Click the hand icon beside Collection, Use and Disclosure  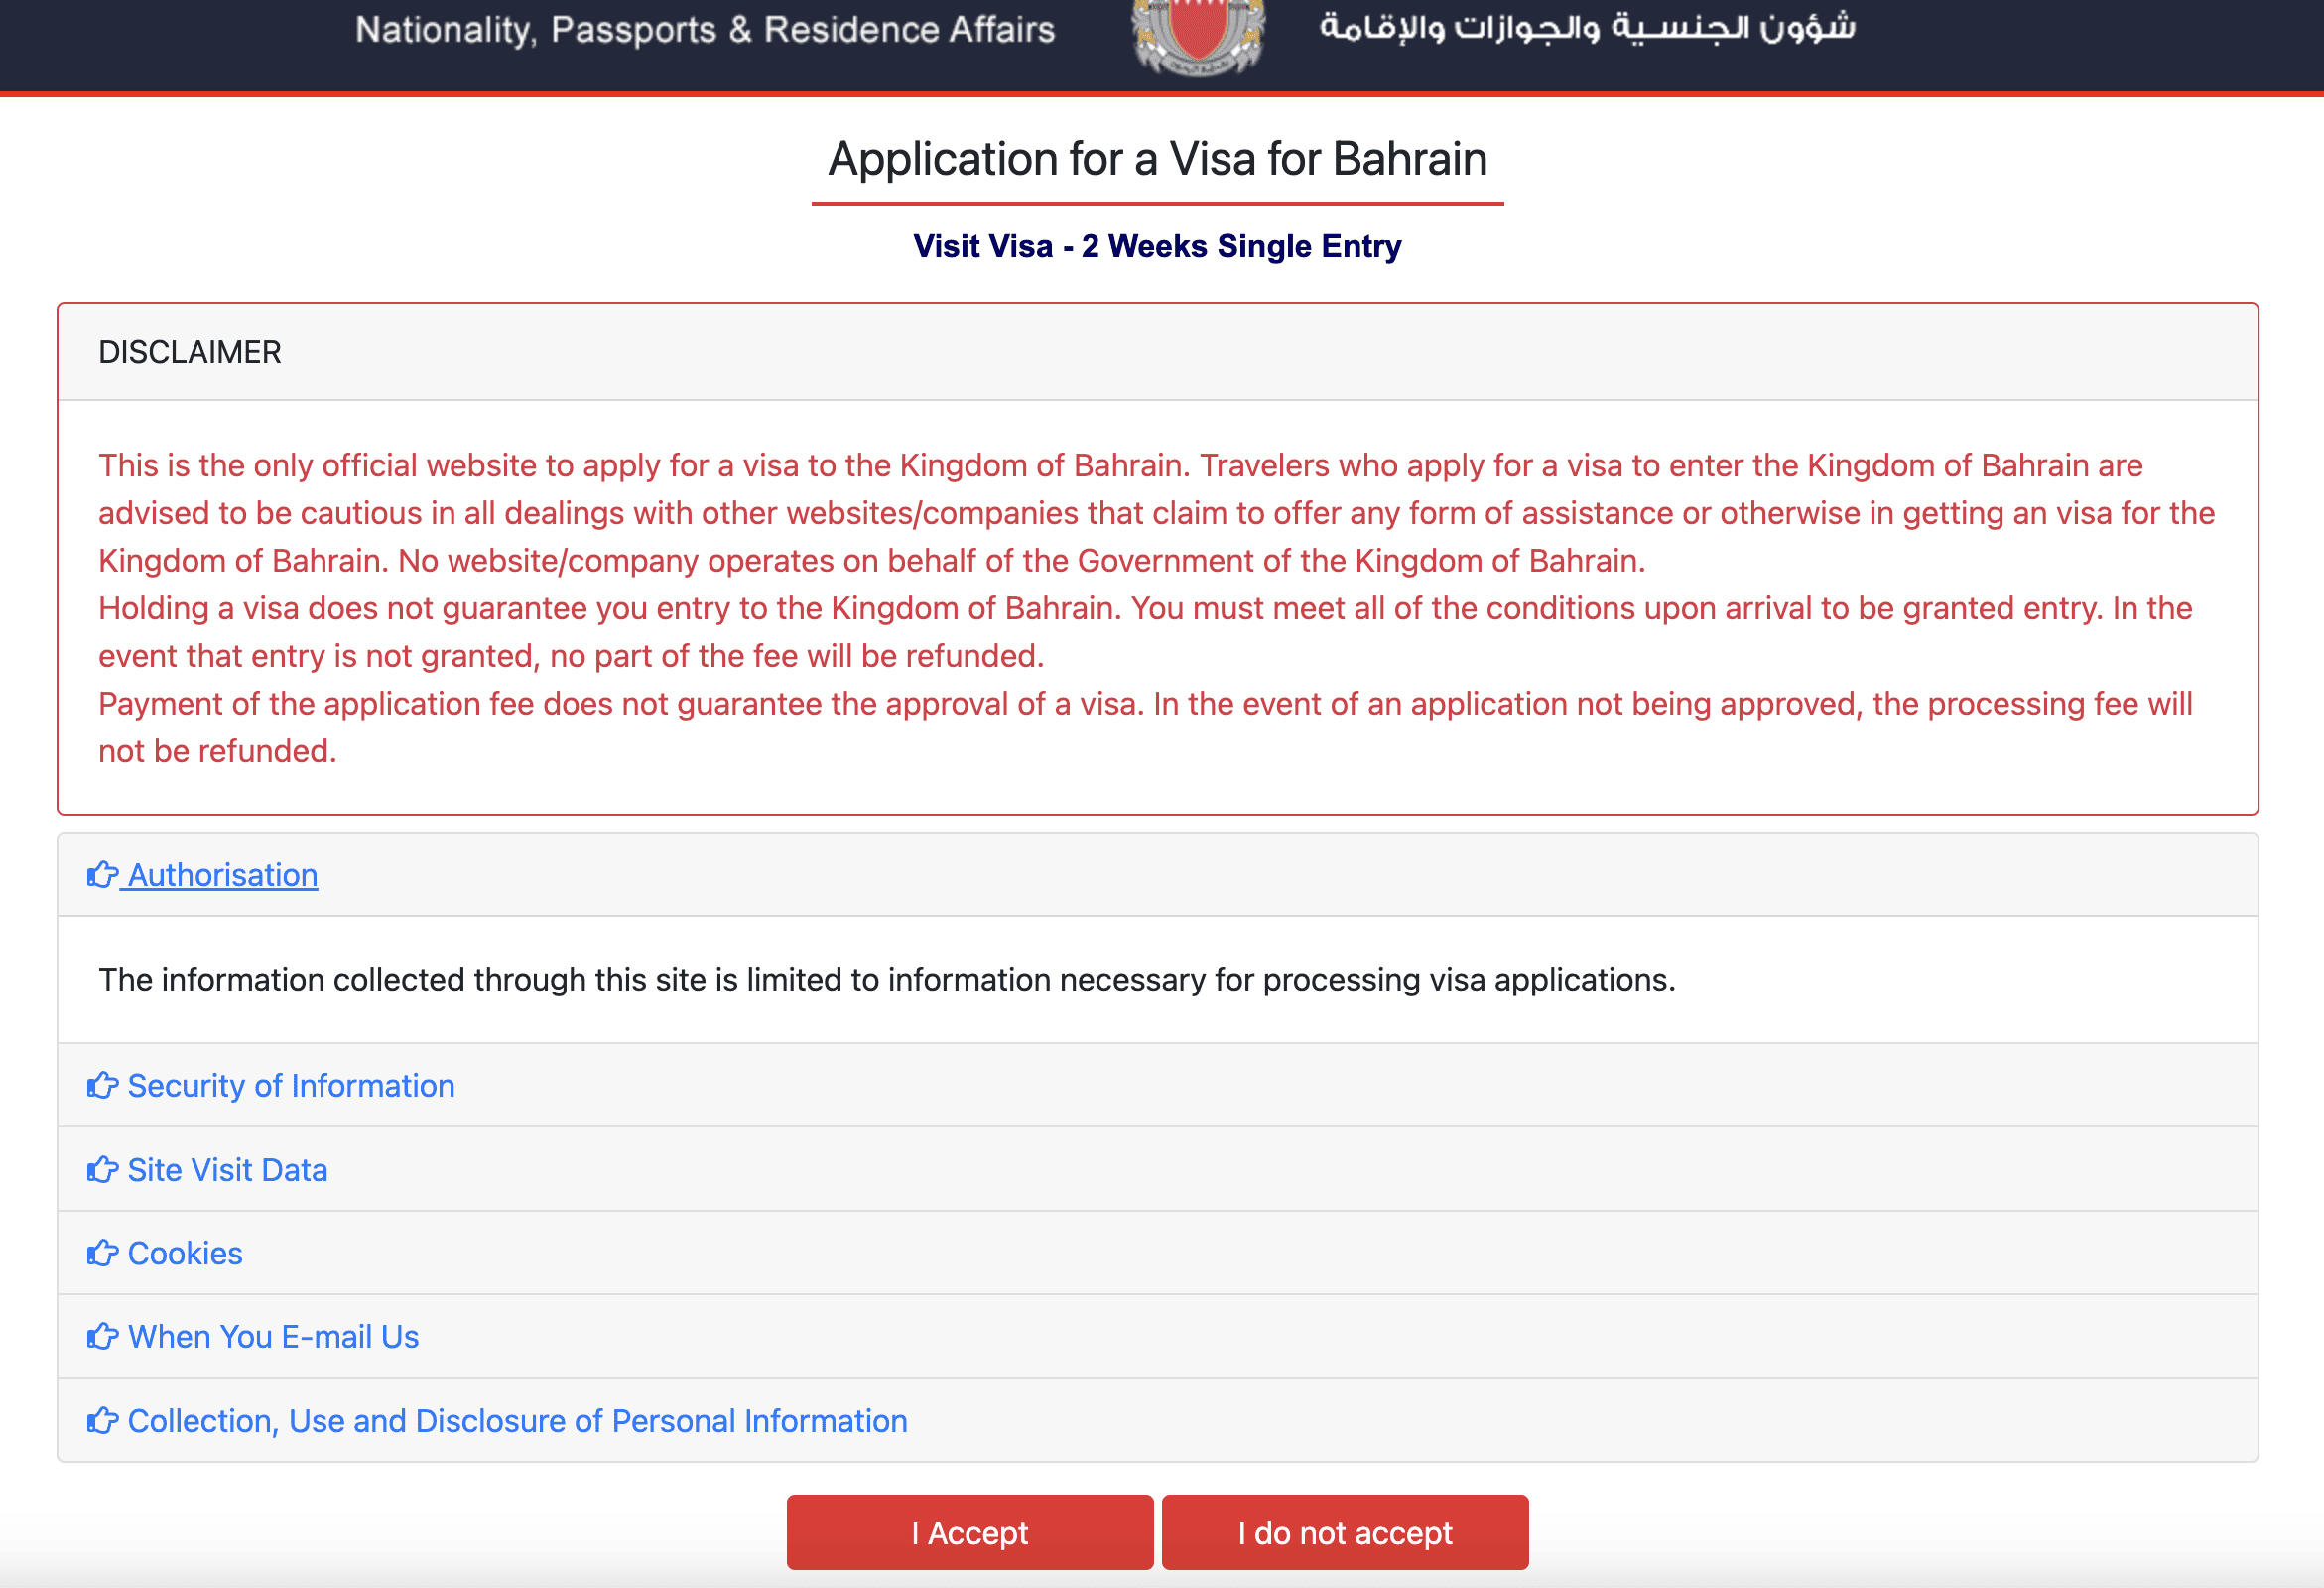tap(102, 1421)
